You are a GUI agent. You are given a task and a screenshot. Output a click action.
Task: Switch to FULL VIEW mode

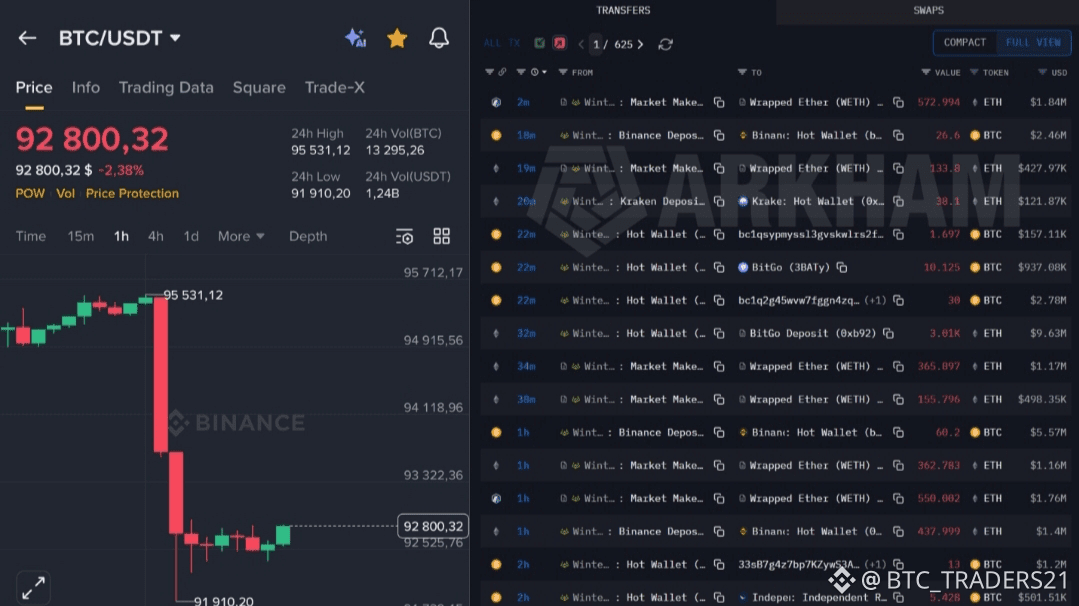(x=1033, y=43)
